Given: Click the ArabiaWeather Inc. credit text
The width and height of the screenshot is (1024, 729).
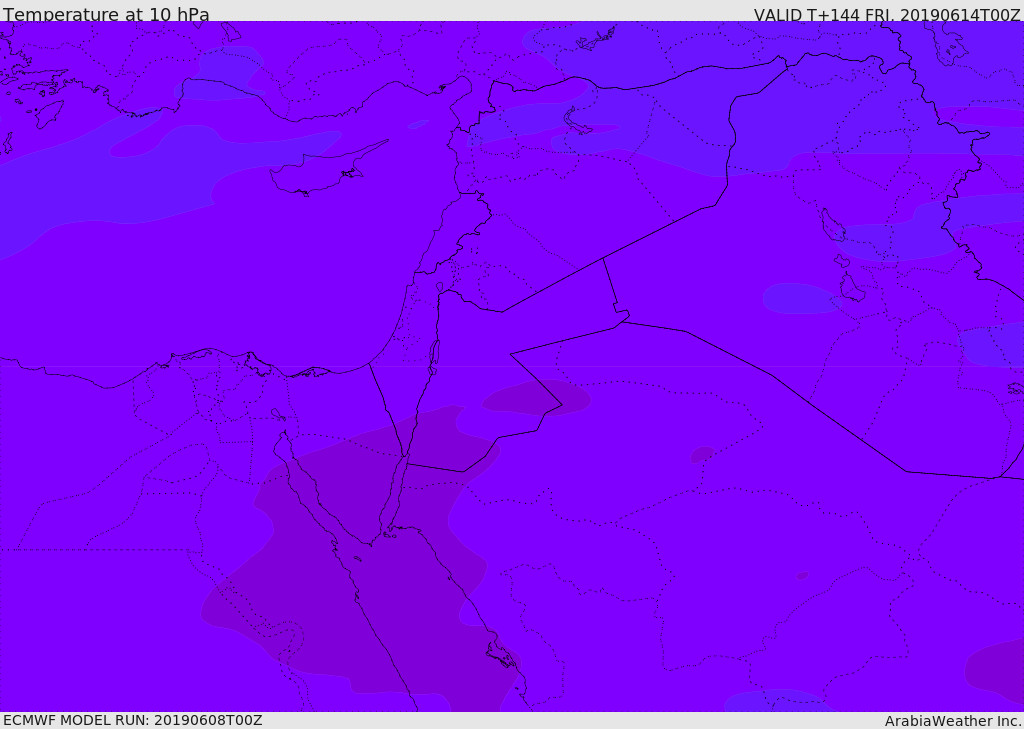Looking at the screenshot, I should click(x=953, y=721).
